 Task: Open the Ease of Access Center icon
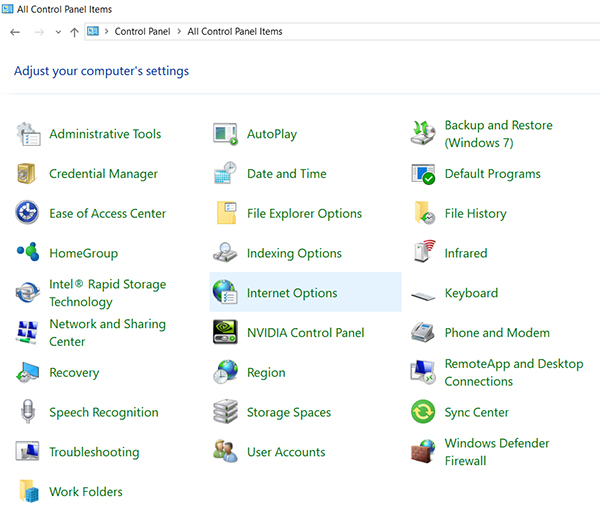(27, 212)
